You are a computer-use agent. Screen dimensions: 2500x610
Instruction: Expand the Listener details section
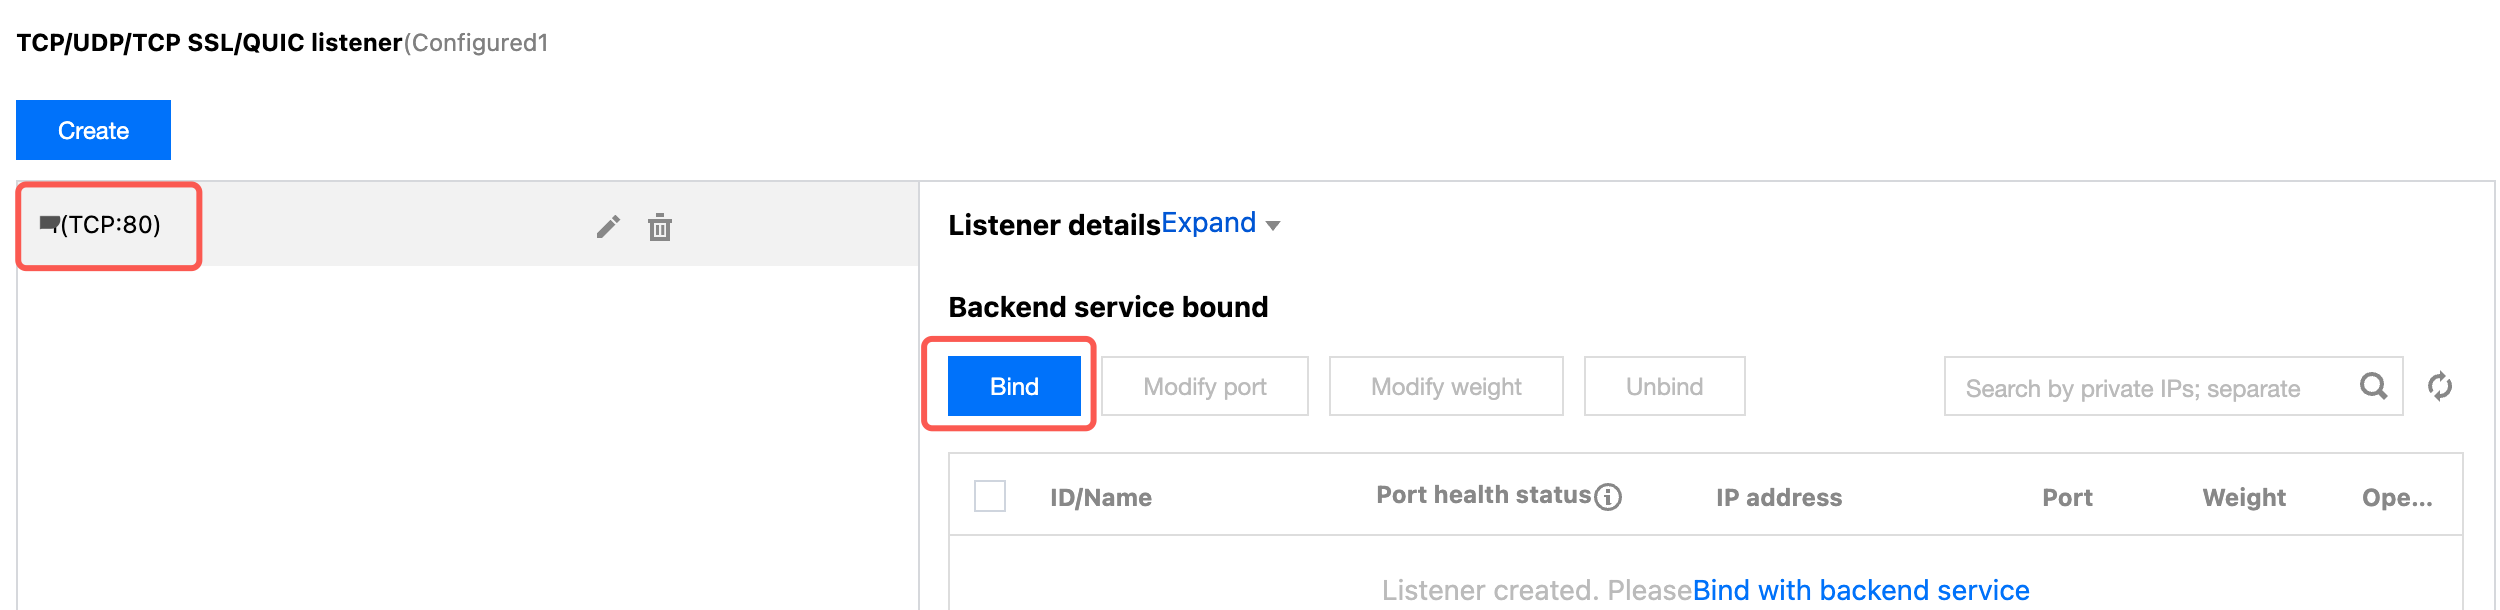(x=1208, y=223)
